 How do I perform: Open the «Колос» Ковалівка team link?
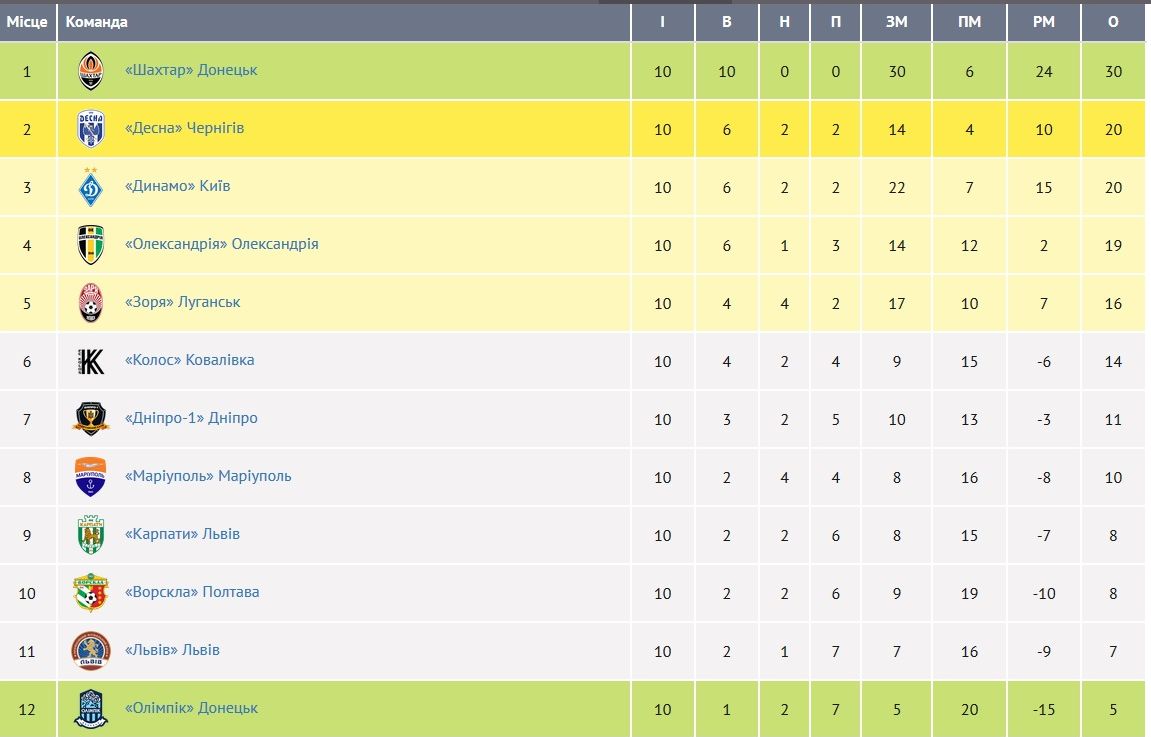click(189, 360)
